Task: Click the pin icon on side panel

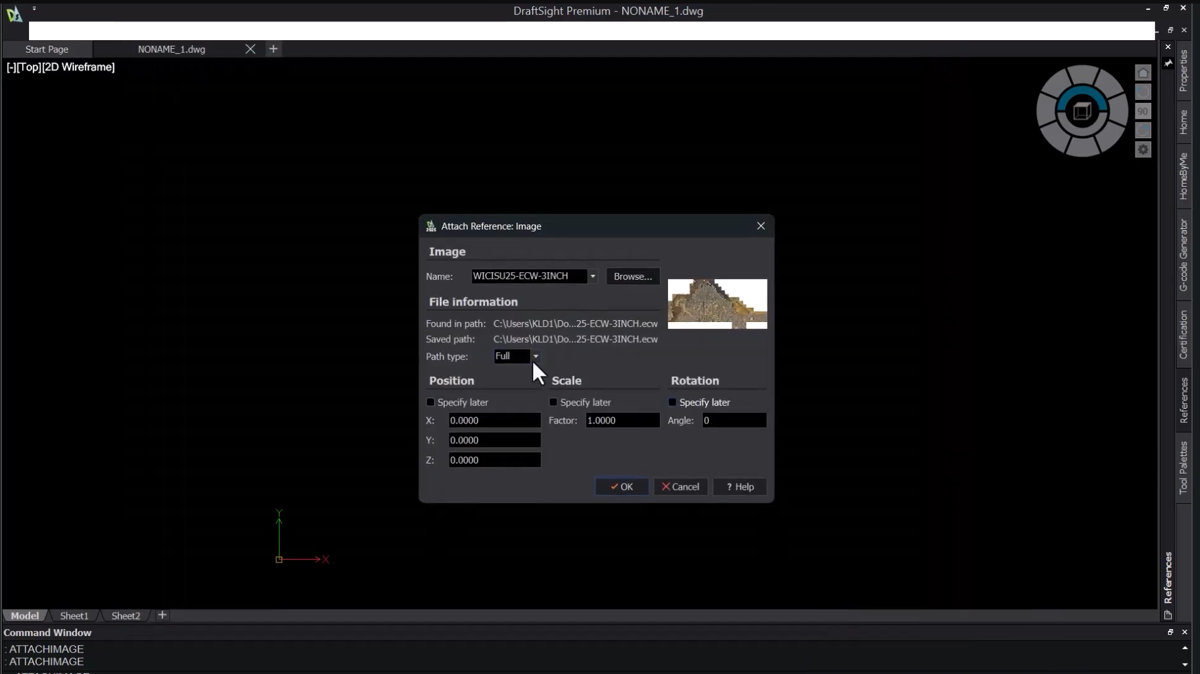Action: point(1168,63)
